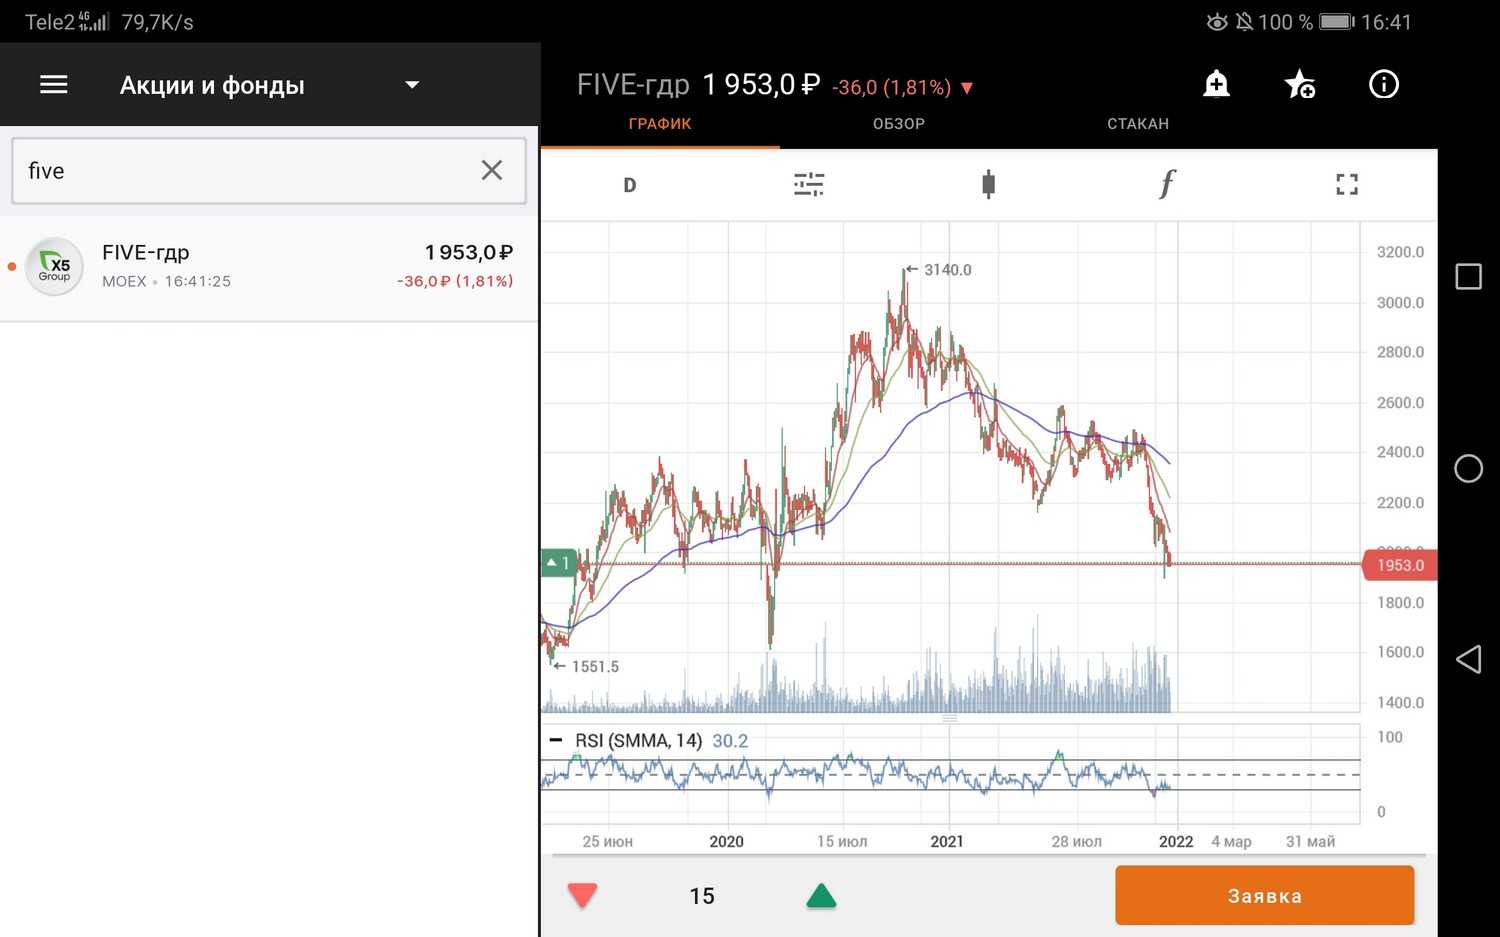Select the FIVE-гдр search result
The image size is (1500, 937).
pyautogui.click(x=269, y=267)
